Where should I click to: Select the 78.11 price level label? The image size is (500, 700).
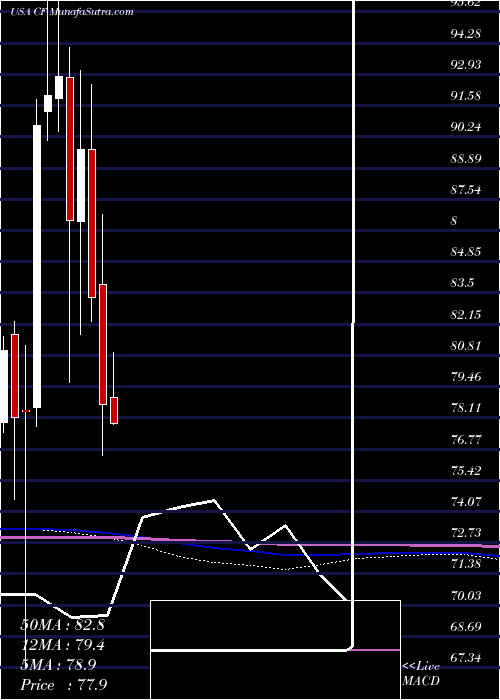pos(465,408)
